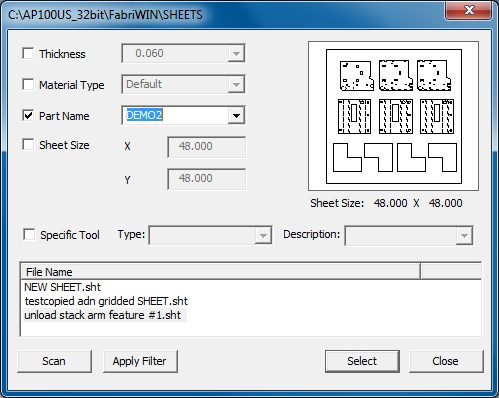Enable the Thickness filter checkbox

click(x=28, y=53)
